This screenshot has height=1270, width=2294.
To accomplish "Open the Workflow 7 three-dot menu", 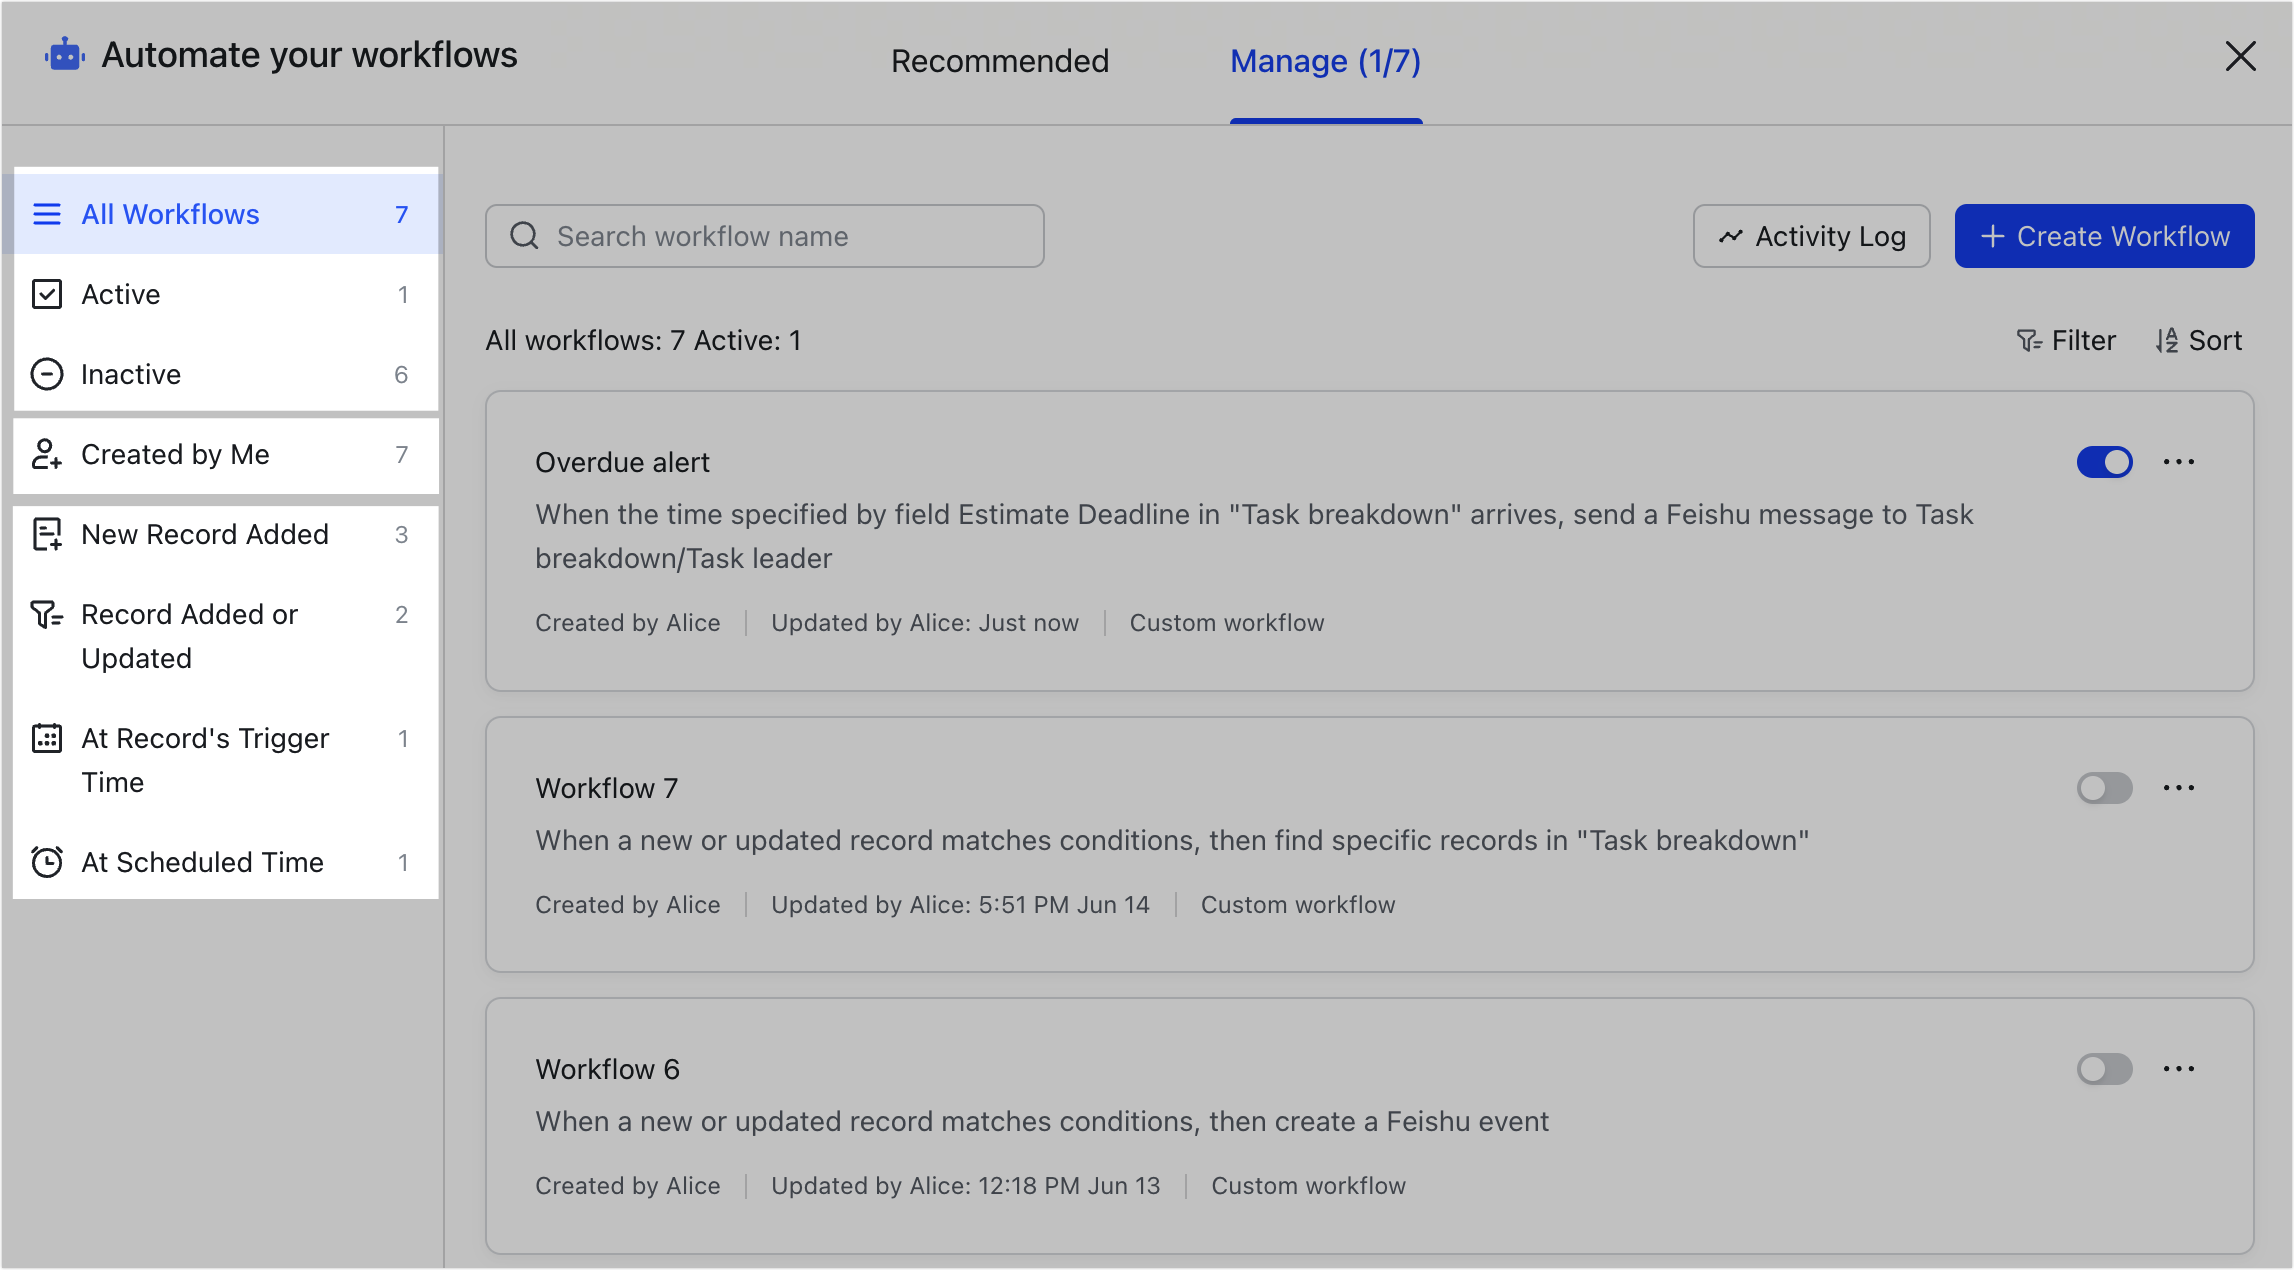I will (x=2179, y=788).
